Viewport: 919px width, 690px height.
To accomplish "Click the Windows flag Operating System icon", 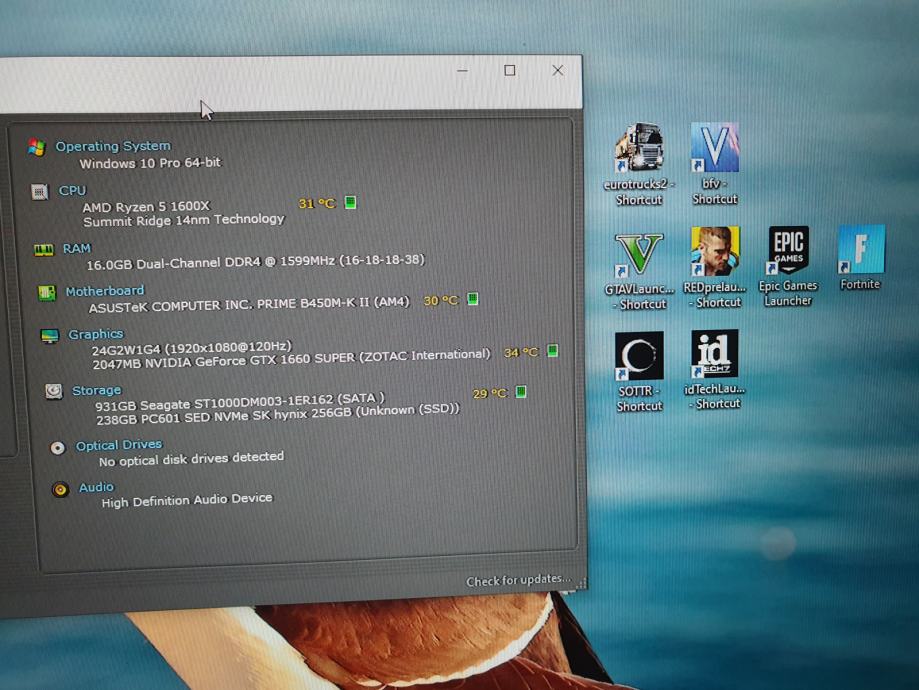I will pos(37,148).
